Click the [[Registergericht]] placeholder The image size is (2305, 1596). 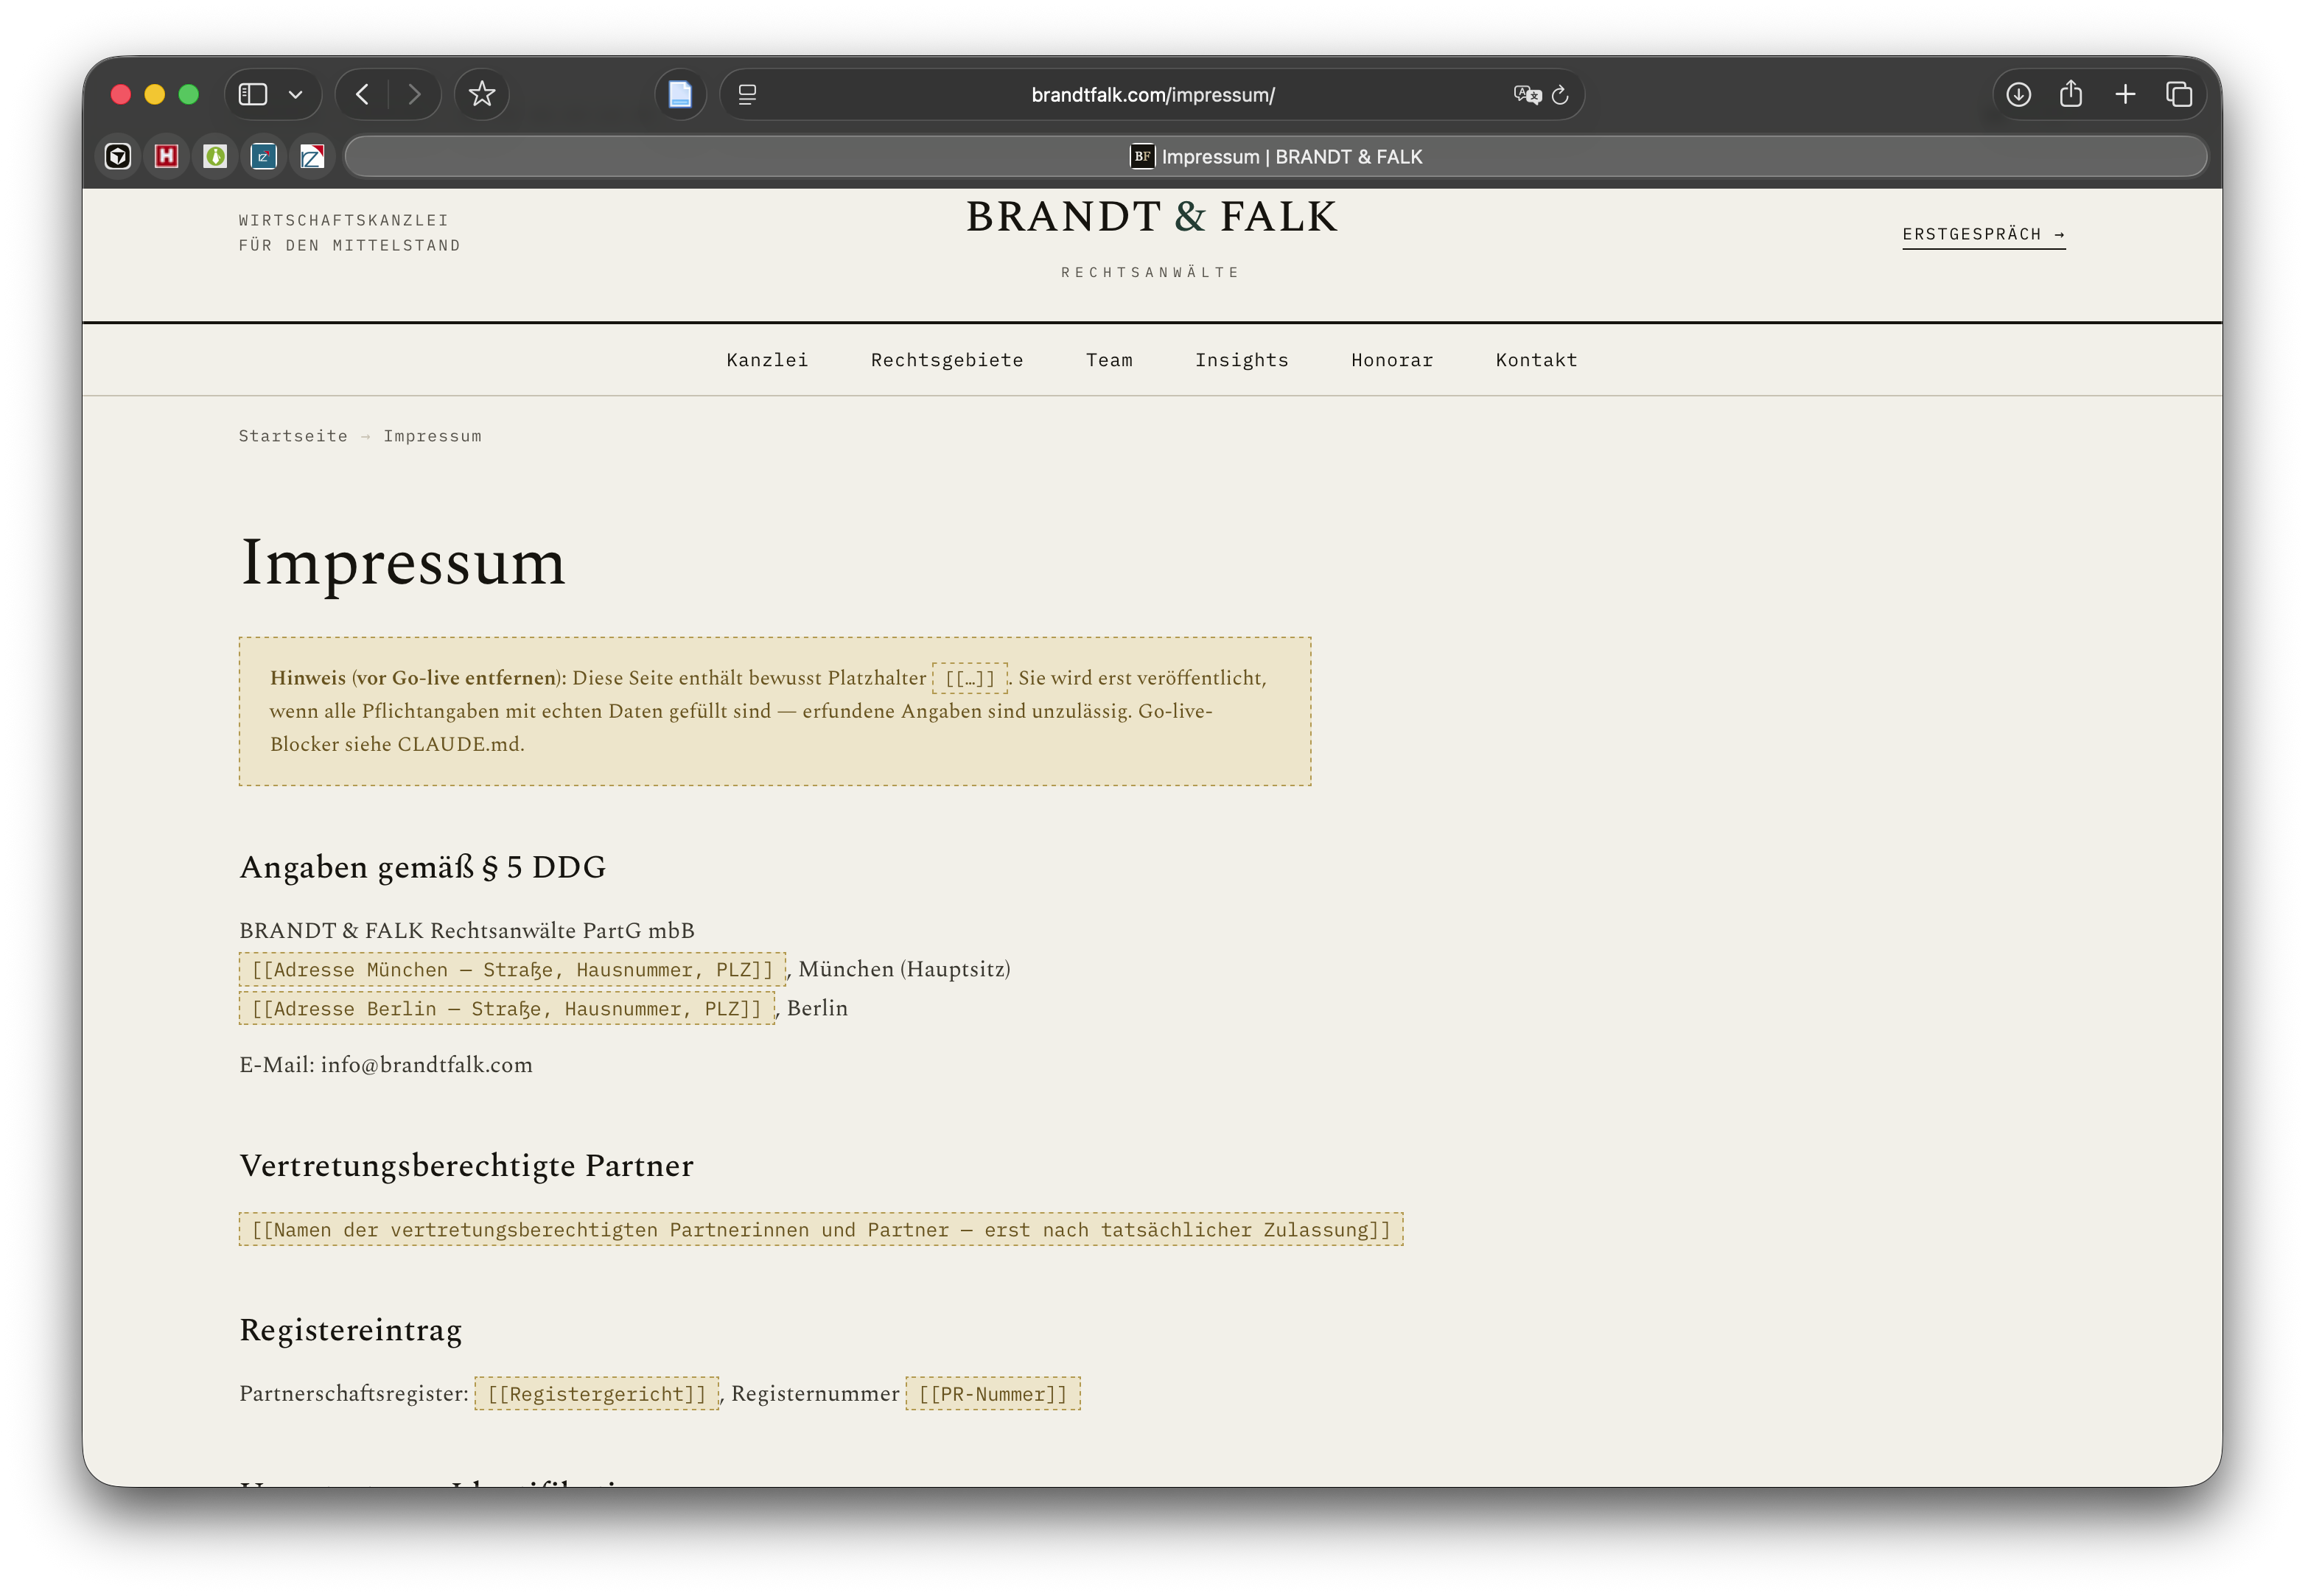click(596, 1394)
